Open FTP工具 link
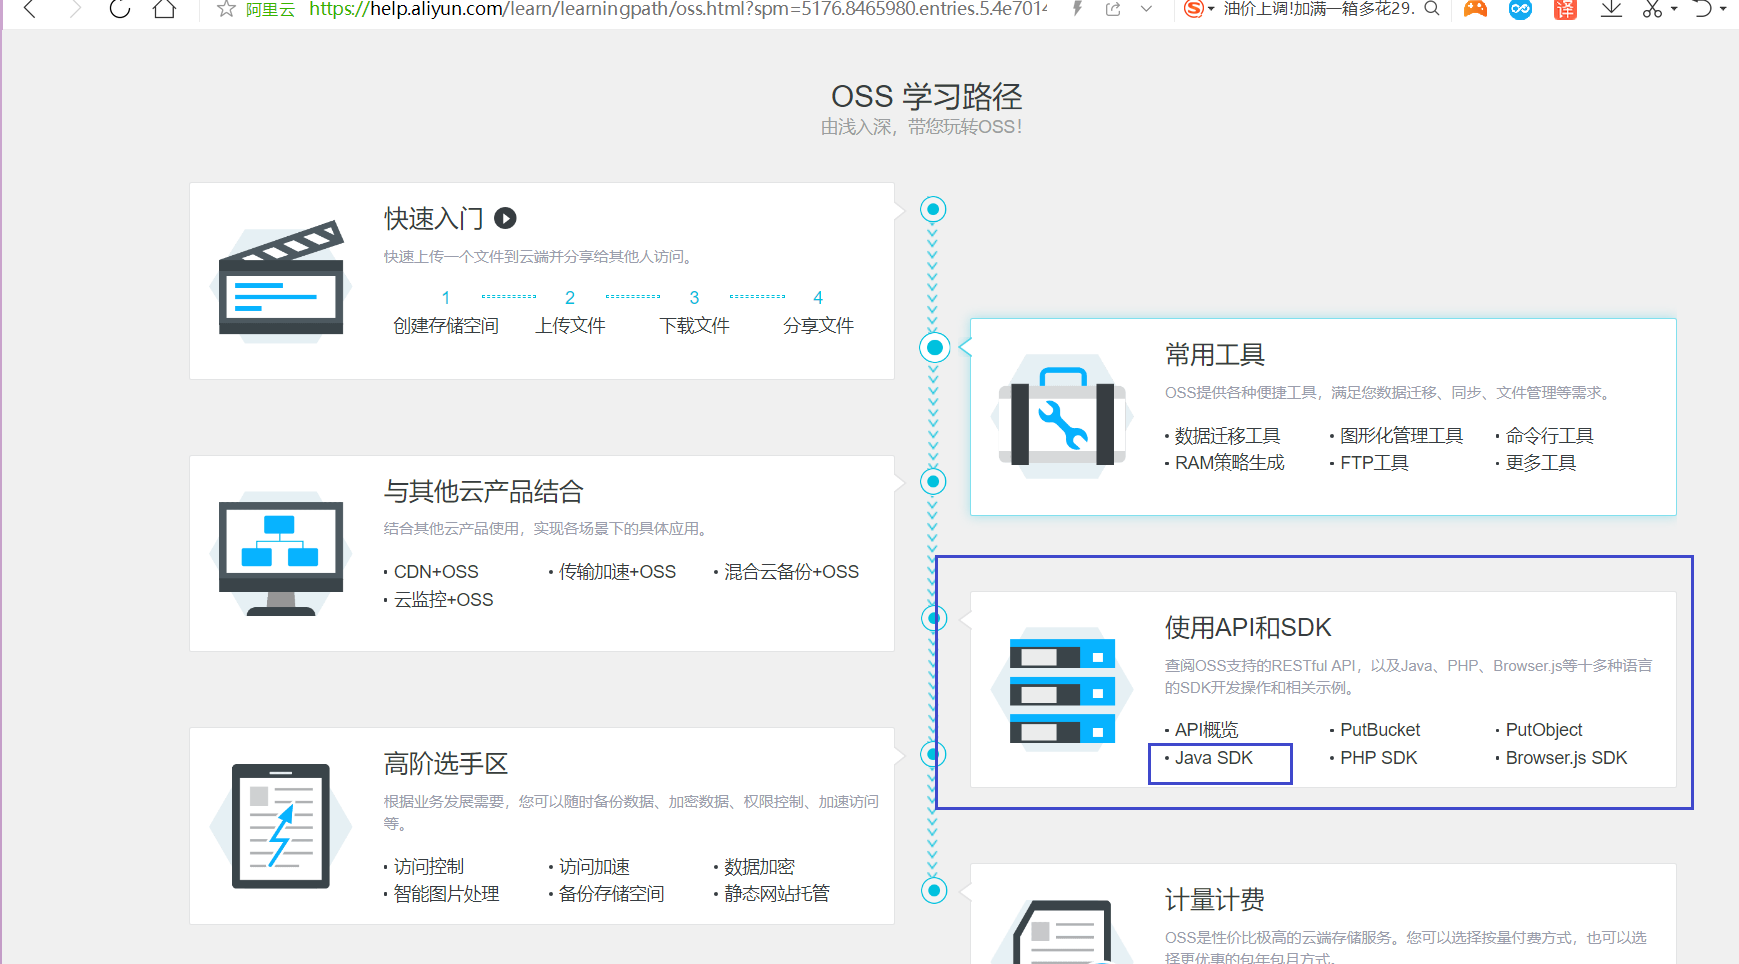 [x=1374, y=462]
